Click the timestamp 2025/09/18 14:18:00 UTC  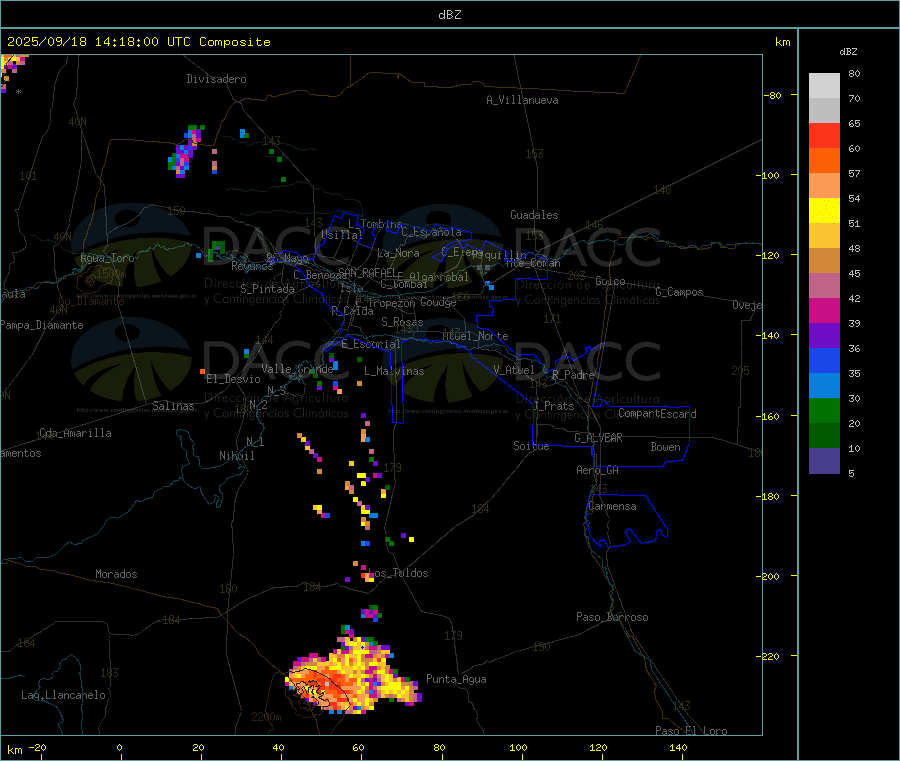99,42
